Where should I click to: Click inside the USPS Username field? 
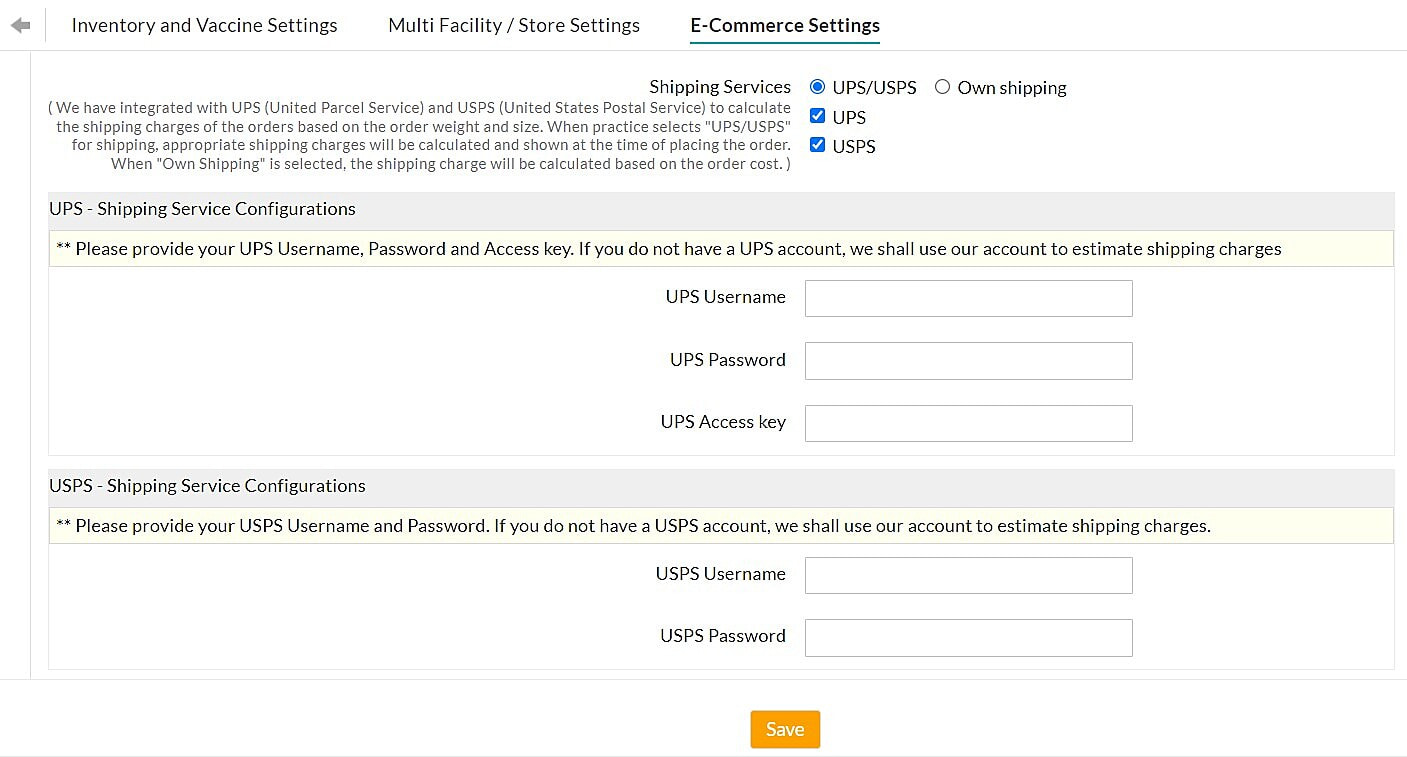[x=967, y=574]
